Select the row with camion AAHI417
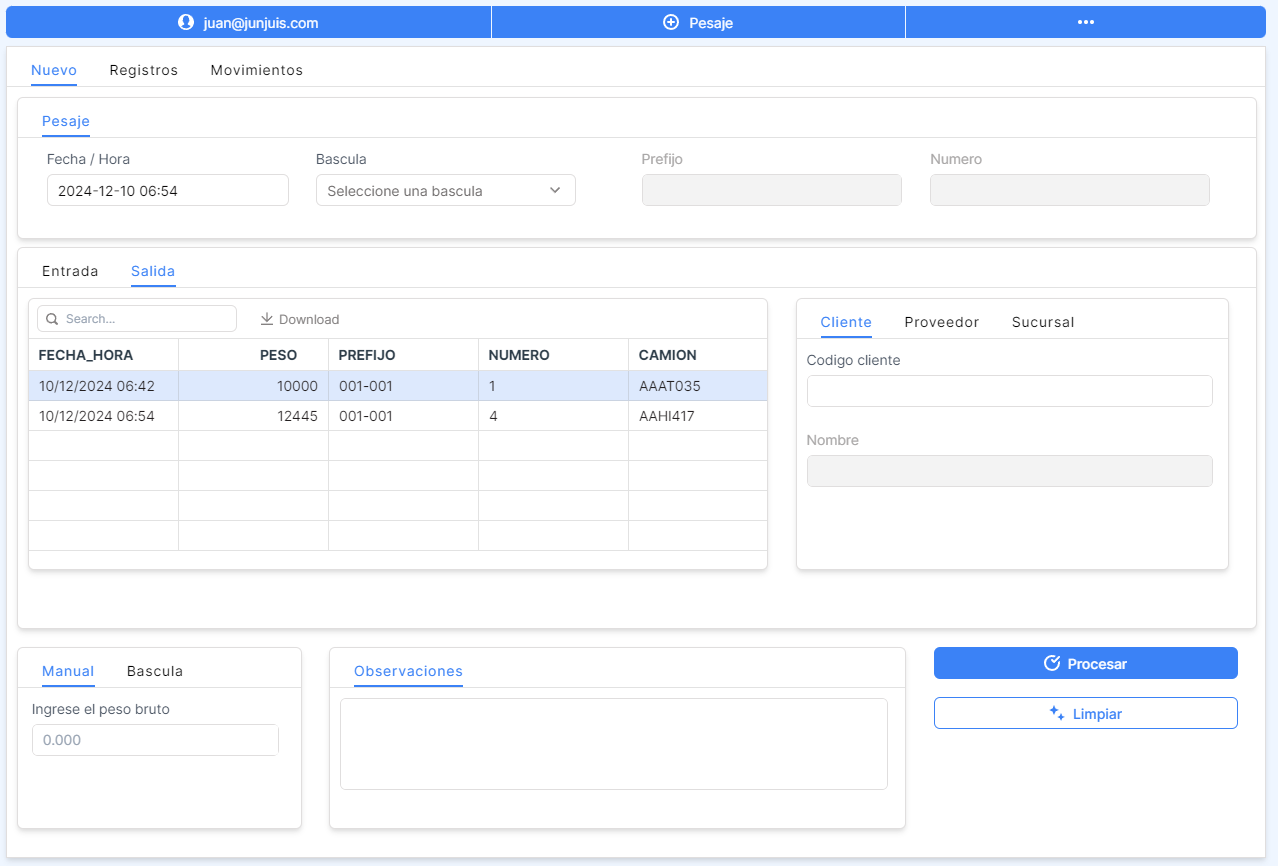The width and height of the screenshot is (1278, 866). (397, 416)
